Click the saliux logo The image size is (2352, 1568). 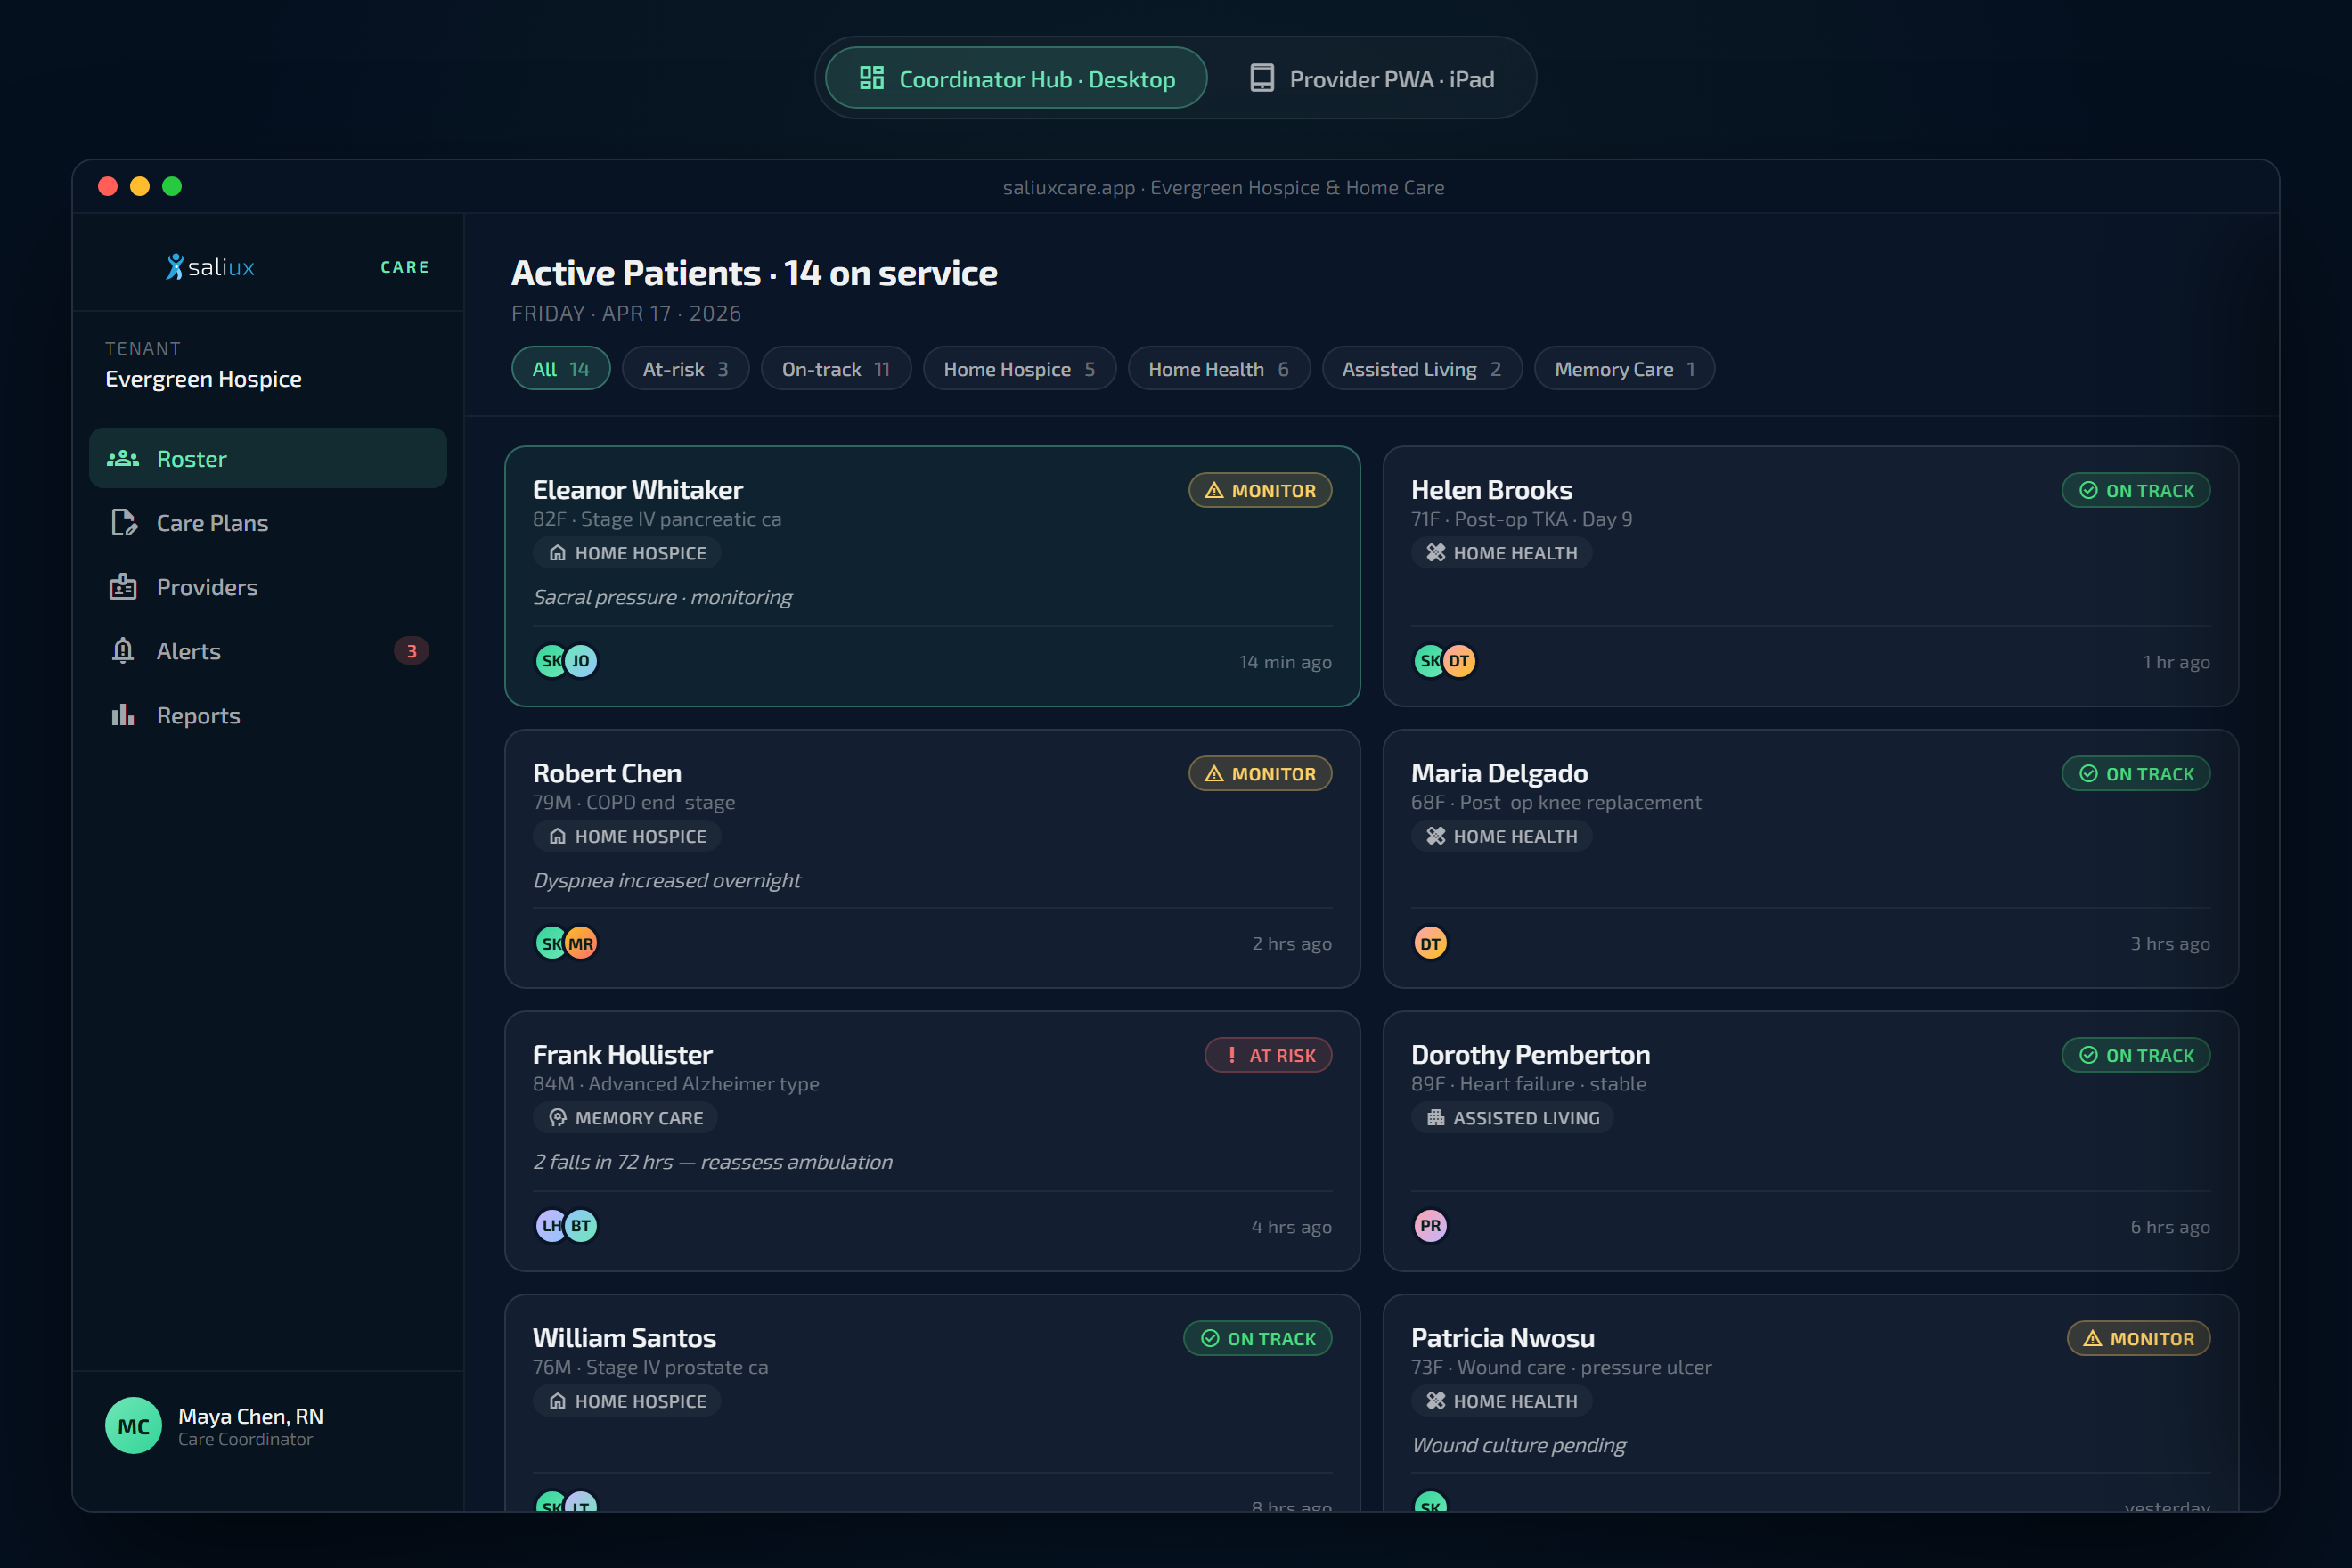click(210, 267)
